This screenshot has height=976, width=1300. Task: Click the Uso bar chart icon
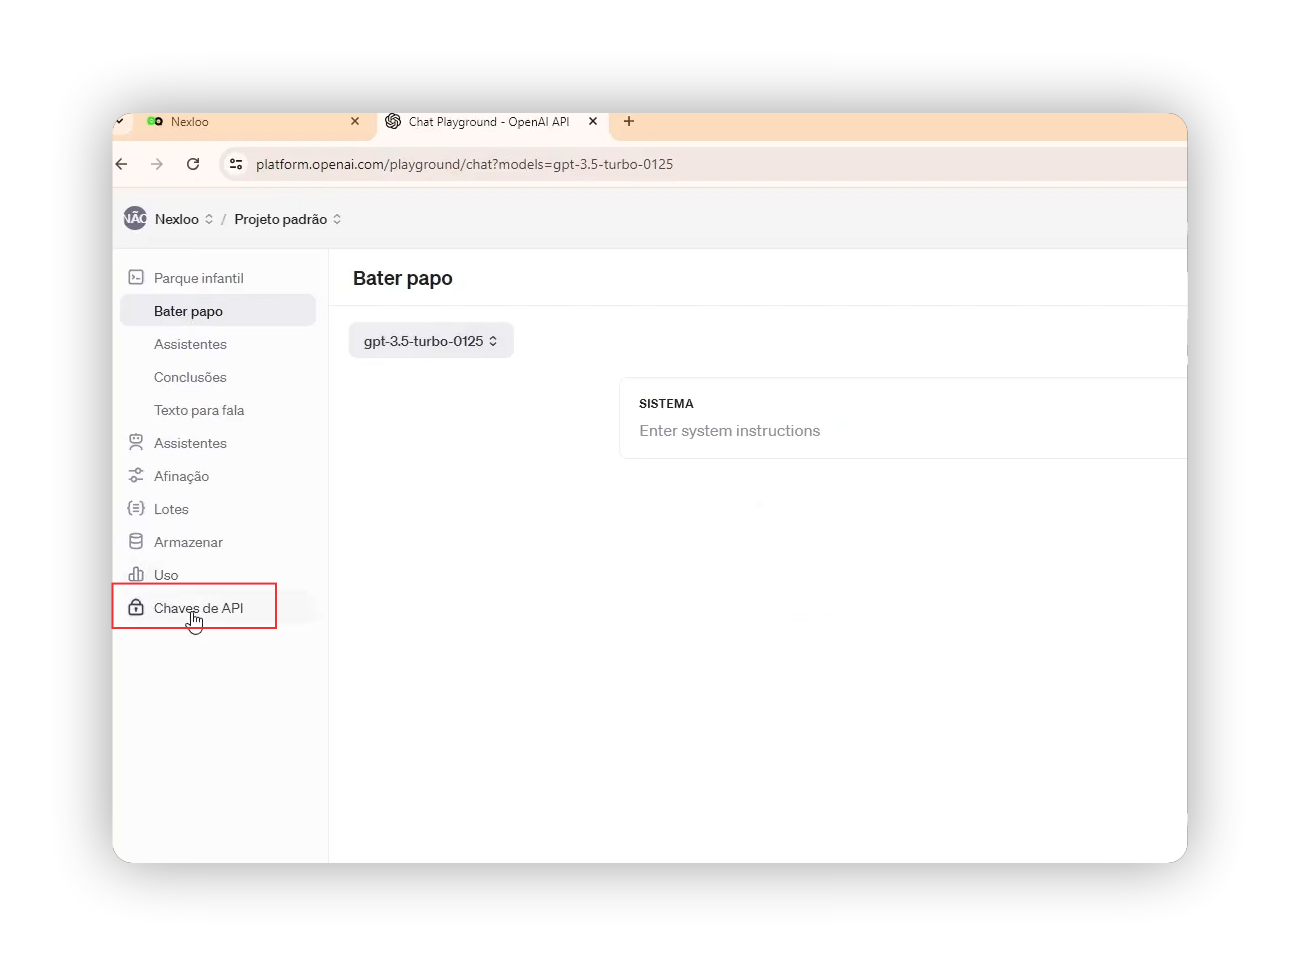(136, 574)
